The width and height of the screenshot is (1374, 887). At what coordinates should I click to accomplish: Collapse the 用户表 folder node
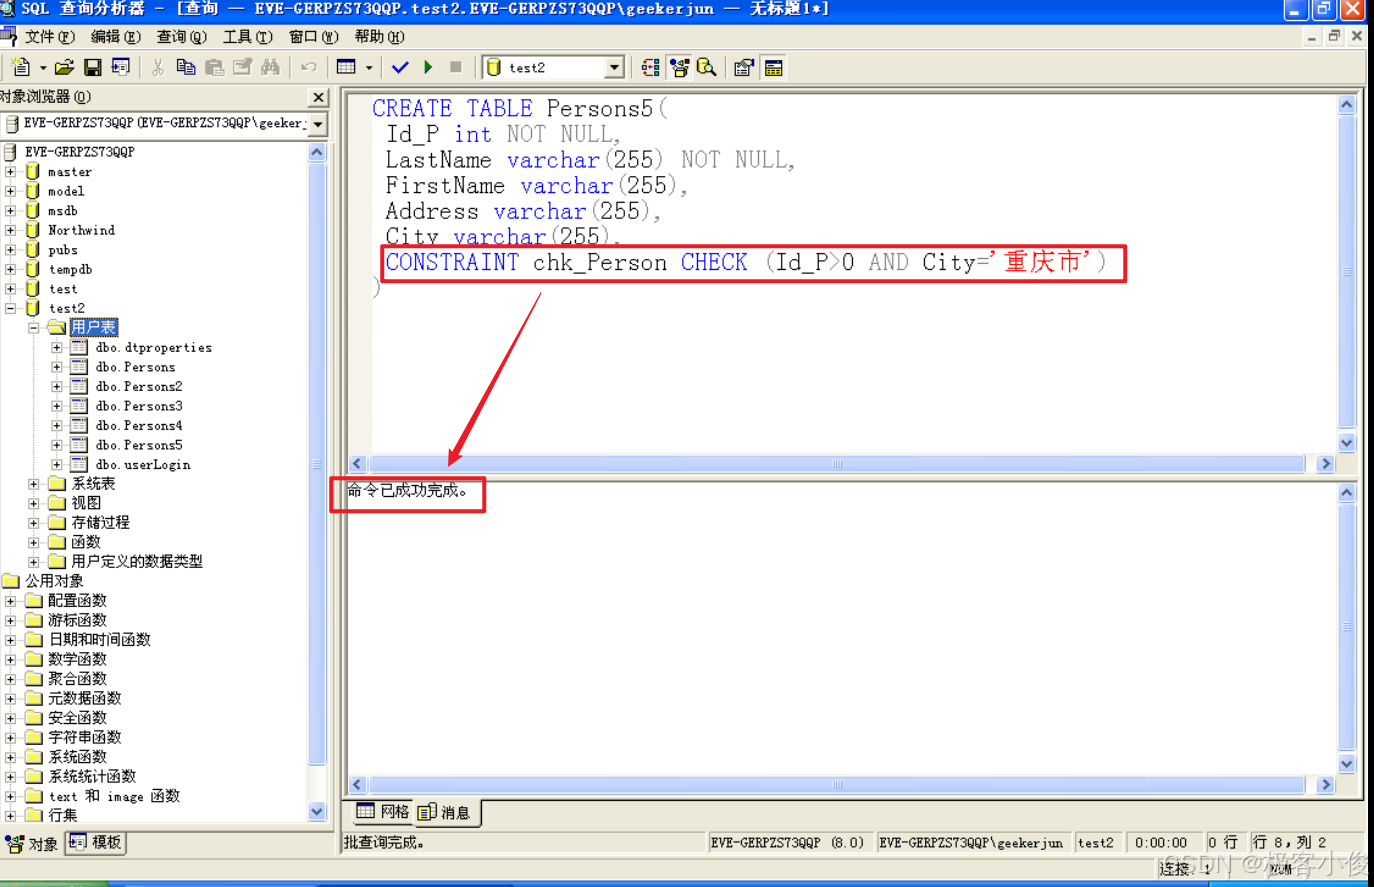[33, 328]
